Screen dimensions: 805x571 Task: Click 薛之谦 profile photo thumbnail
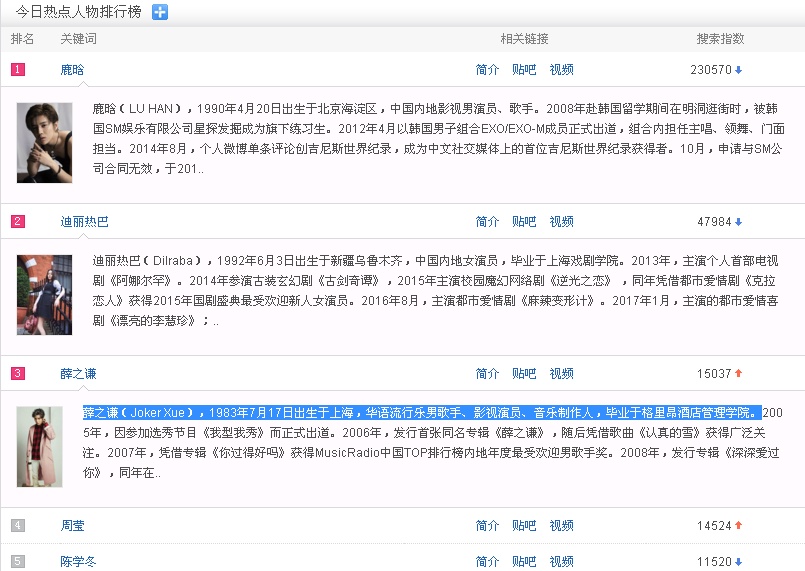coord(40,447)
